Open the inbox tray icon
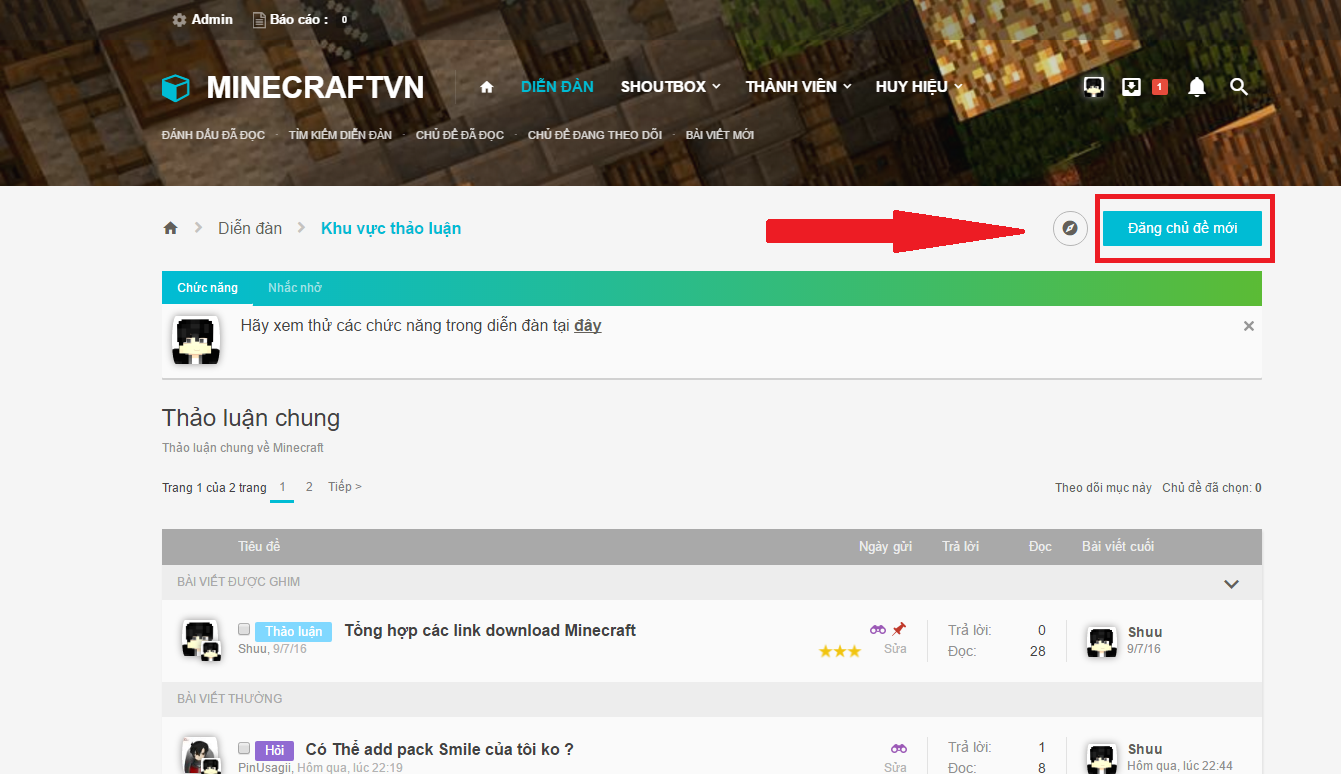This screenshot has height=774, width=1341. coord(1131,87)
